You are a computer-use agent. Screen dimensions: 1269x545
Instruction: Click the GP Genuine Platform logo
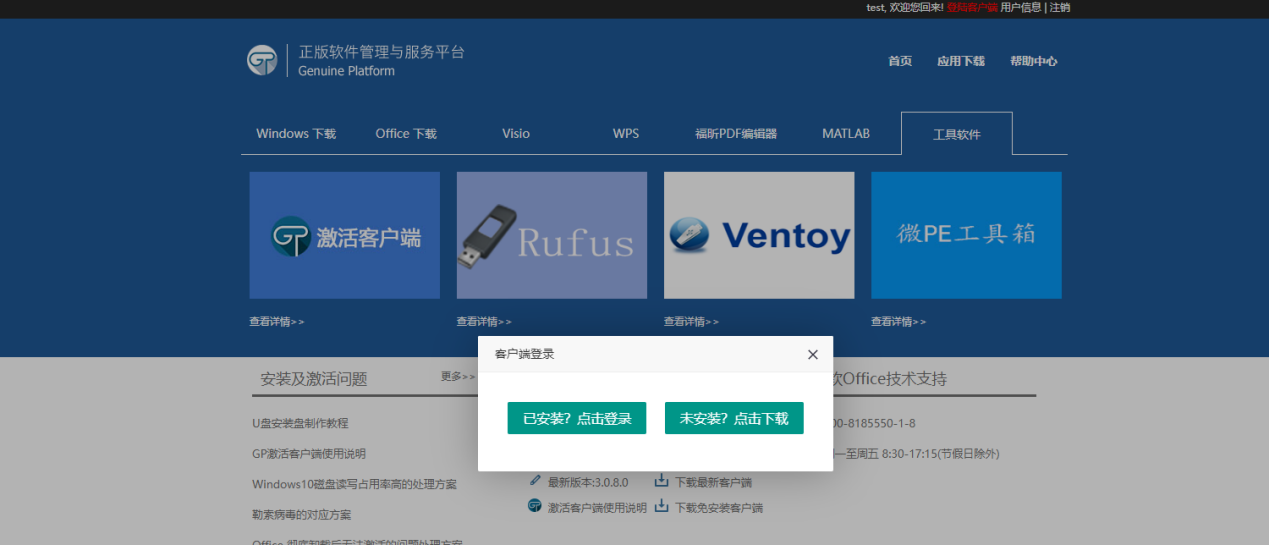[262, 60]
